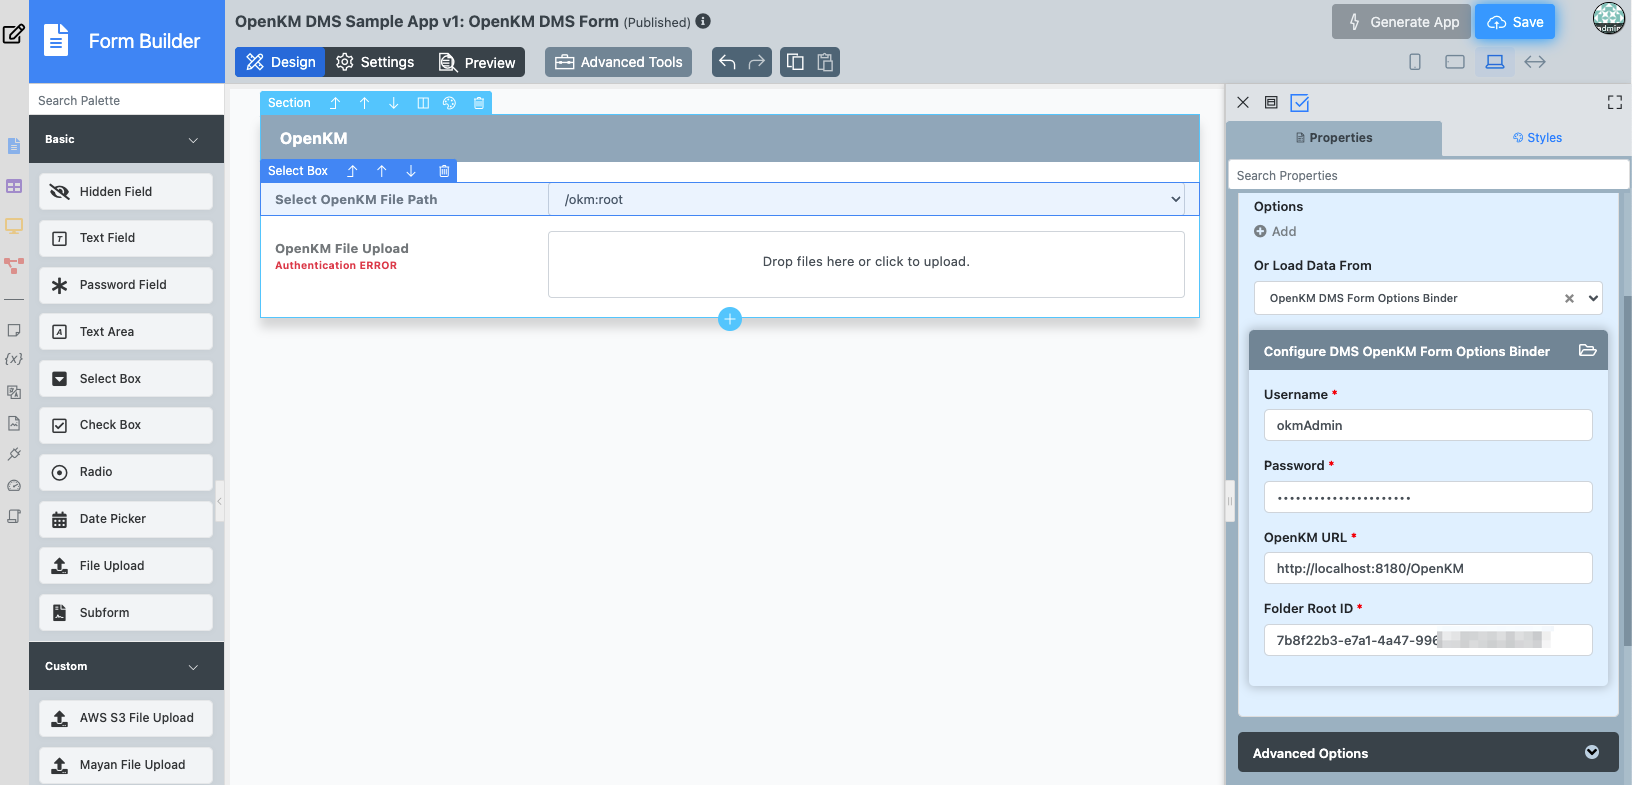Save the form
This screenshot has width=1632, height=785.
pos(1515,22)
